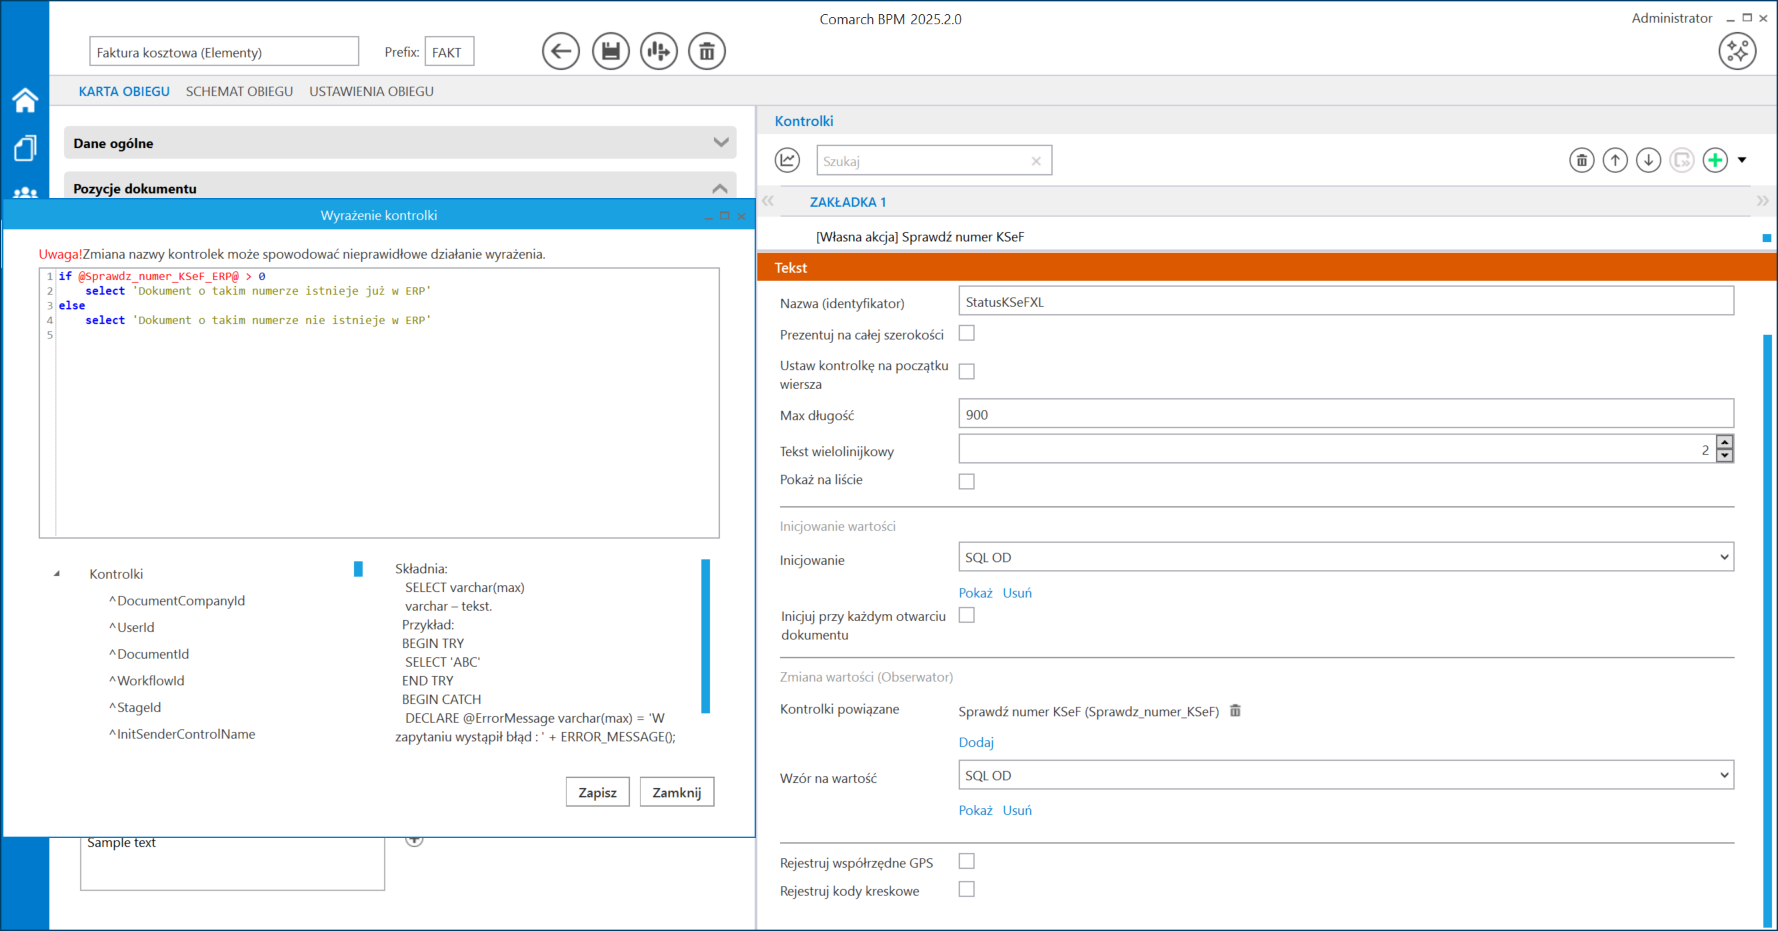This screenshot has width=1778, height=931.
Task: Click the save diskette icon
Action: pos(610,51)
